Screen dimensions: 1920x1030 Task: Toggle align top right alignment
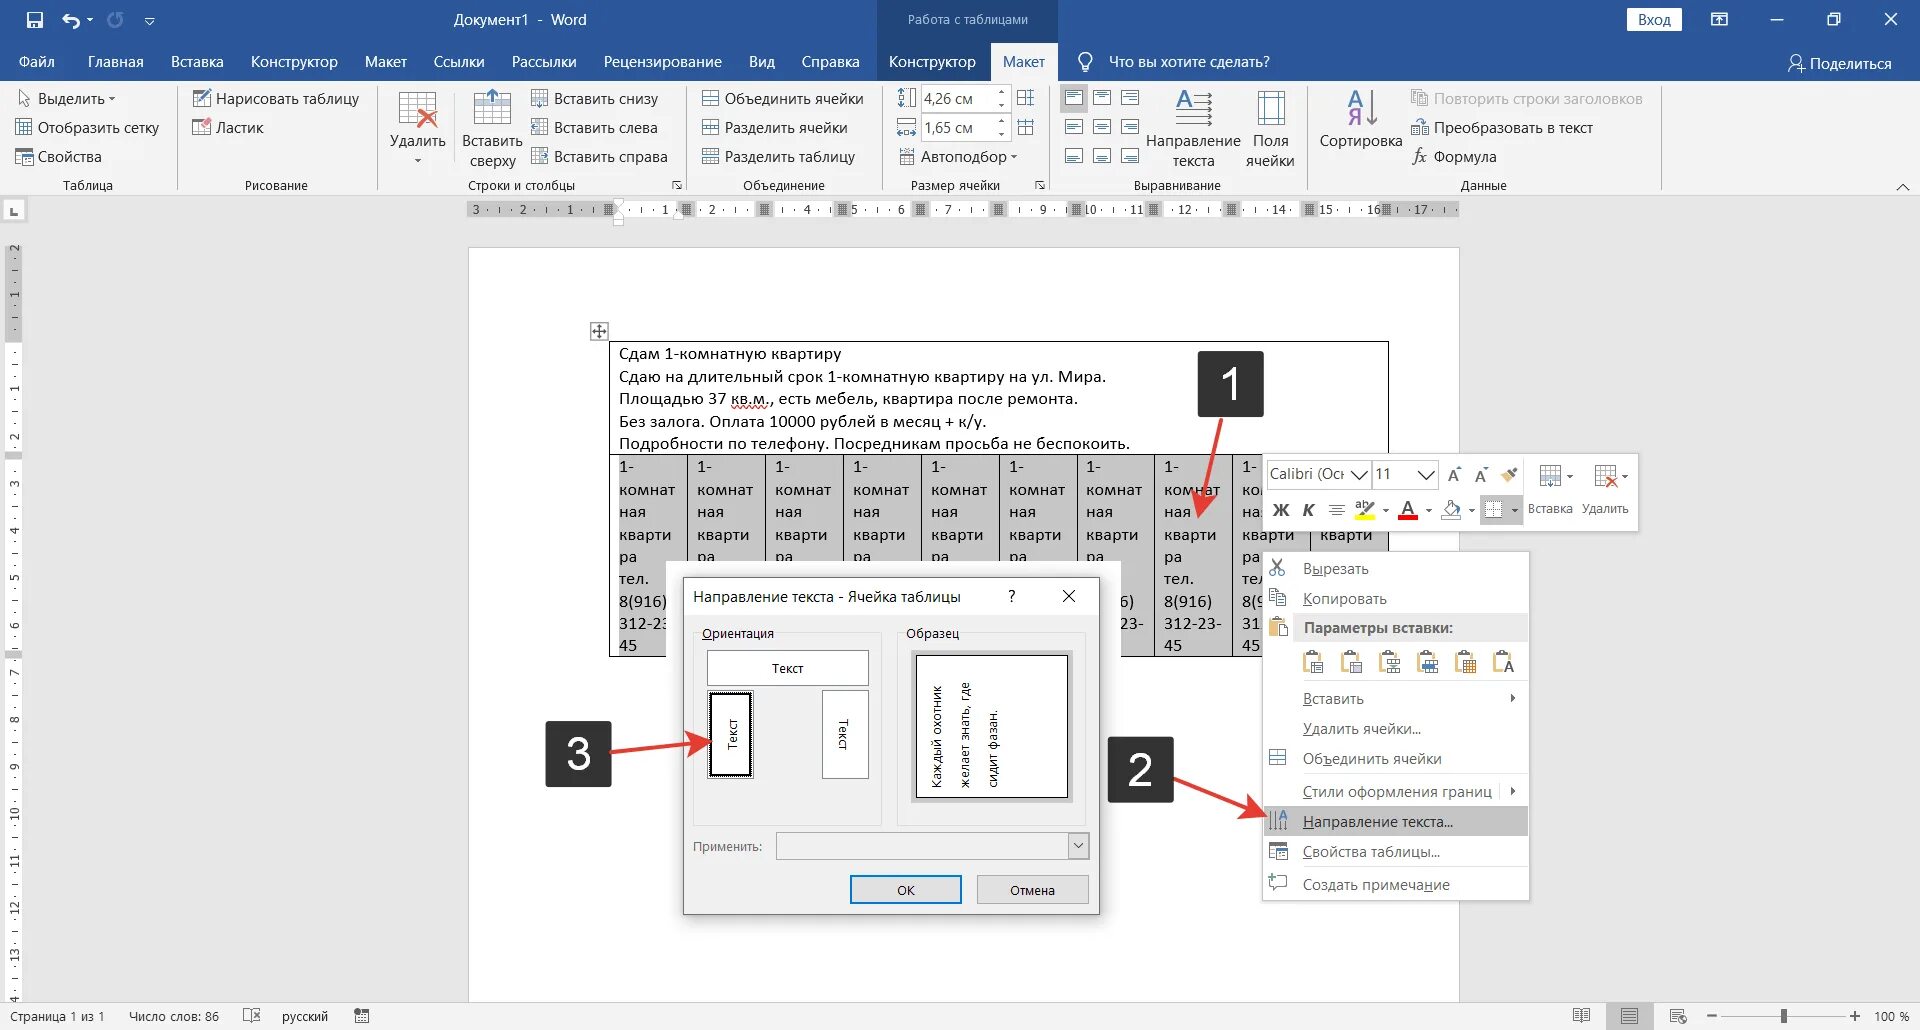pyautogui.click(x=1130, y=98)
